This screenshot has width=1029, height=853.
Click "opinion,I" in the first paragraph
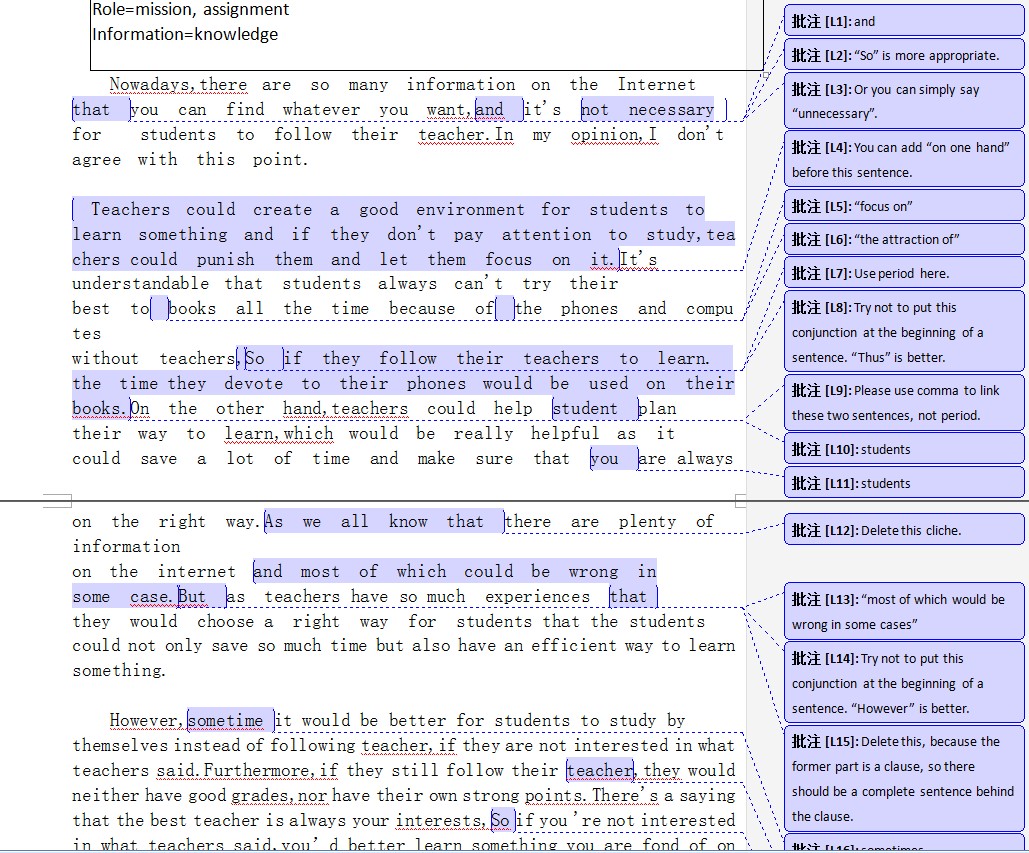click(614, 135)
